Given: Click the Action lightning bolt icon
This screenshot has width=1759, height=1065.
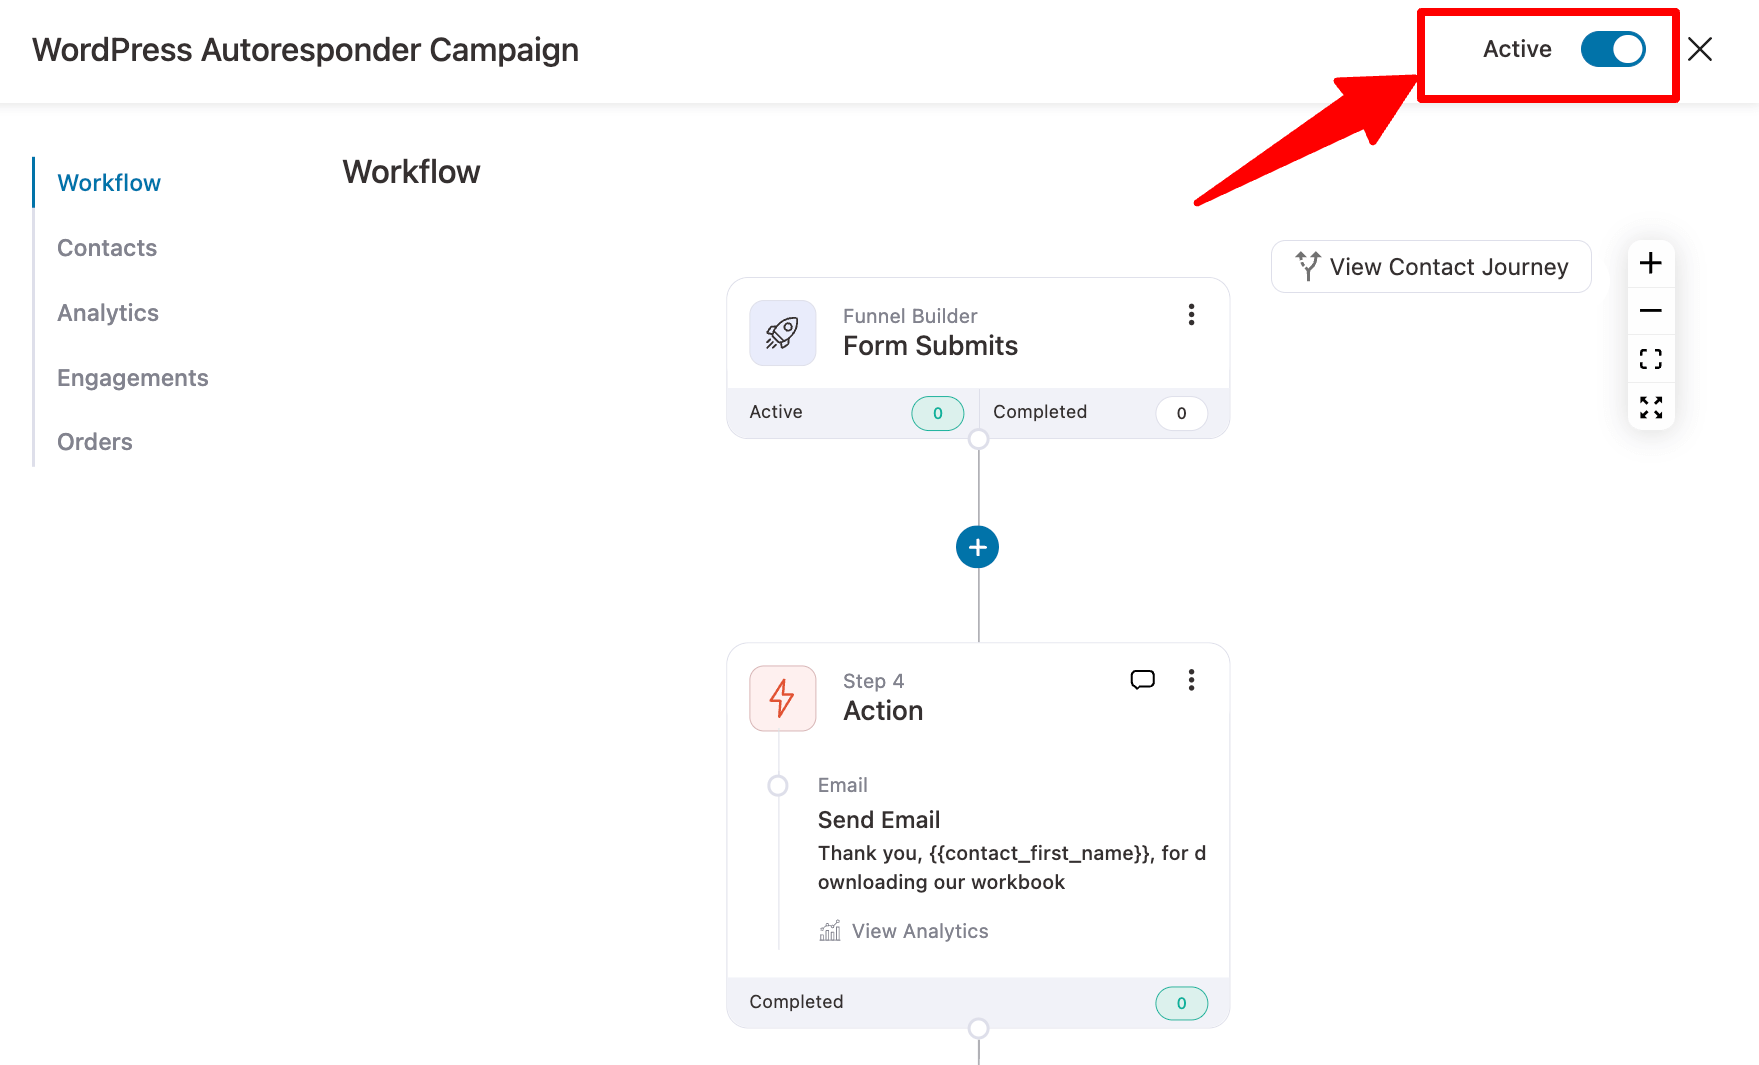Looking at the screenshot, I should pyautogui.click(x=783, y=698).
